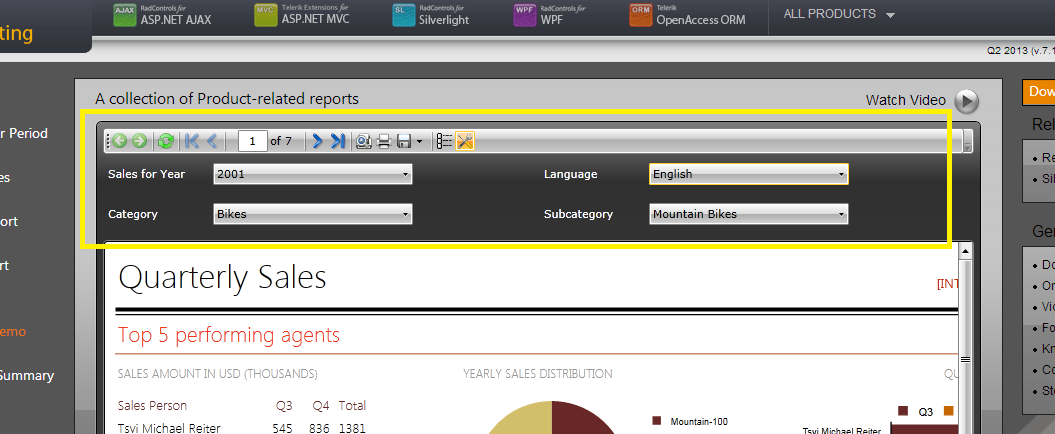Click the tan pie chart slice
Image resolution: width=1055 pixels, height=434 pixels.
pyautogui.click(x=519, y=421)
